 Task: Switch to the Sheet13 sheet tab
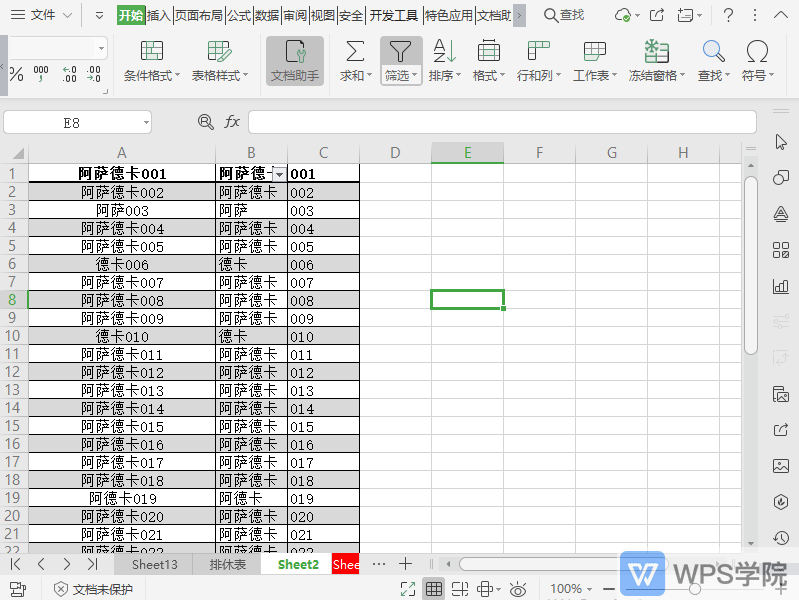tap(155, 564)
